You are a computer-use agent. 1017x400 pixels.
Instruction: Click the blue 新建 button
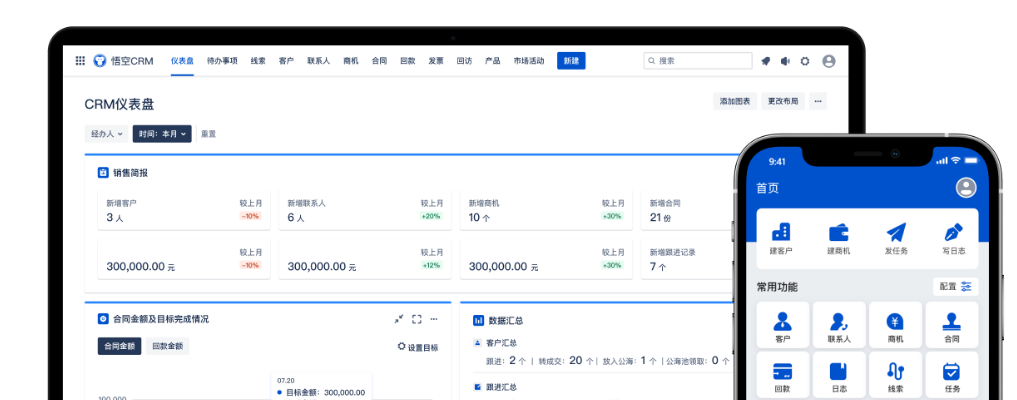571,61
